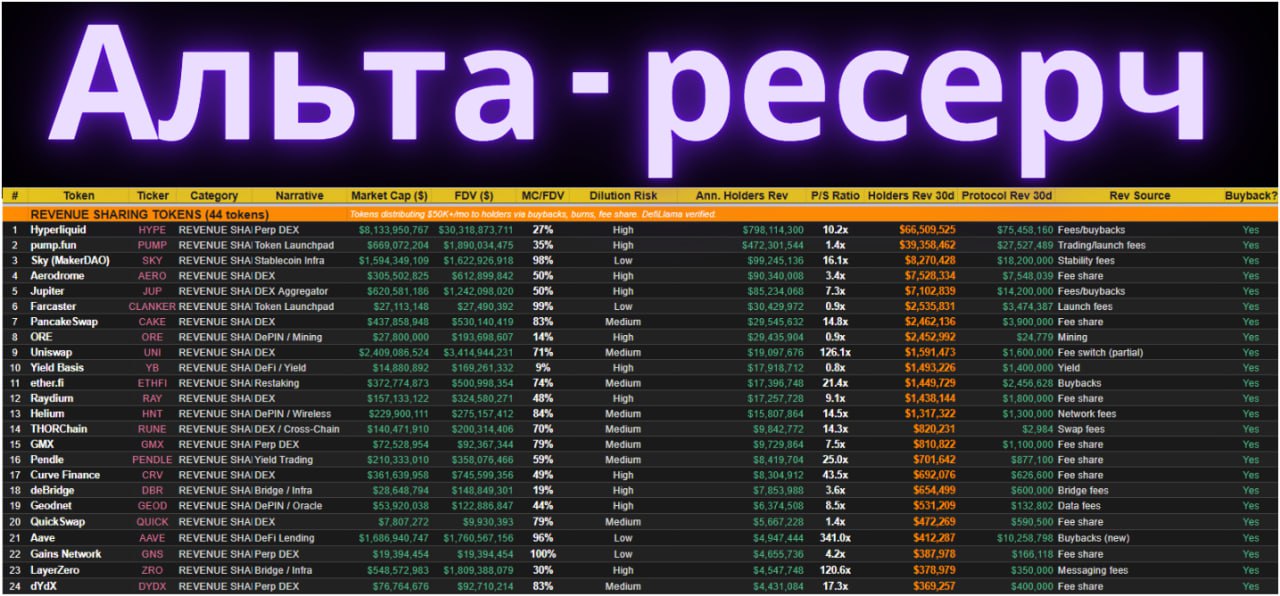This screenshot has width=1280, height=596.
Task: Click the "ETHFI" ticker cell
Action: (x=153, y=383)
